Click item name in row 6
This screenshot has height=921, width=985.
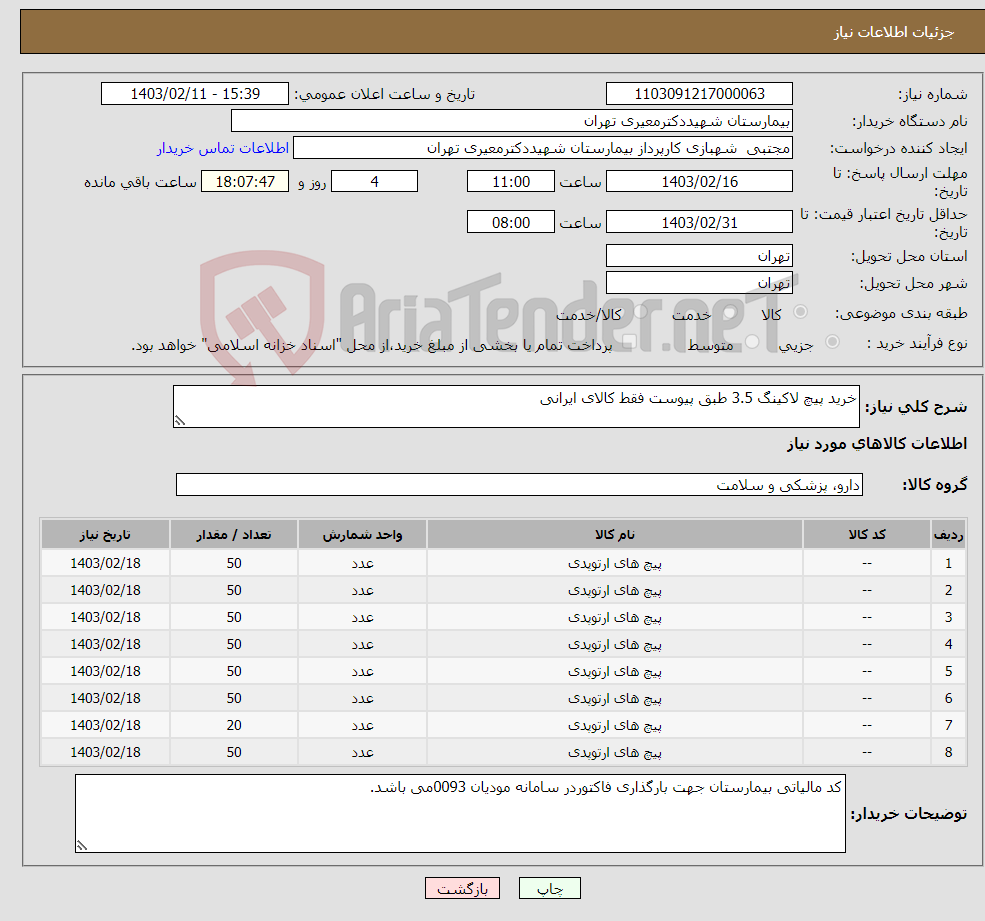point(615,699)
